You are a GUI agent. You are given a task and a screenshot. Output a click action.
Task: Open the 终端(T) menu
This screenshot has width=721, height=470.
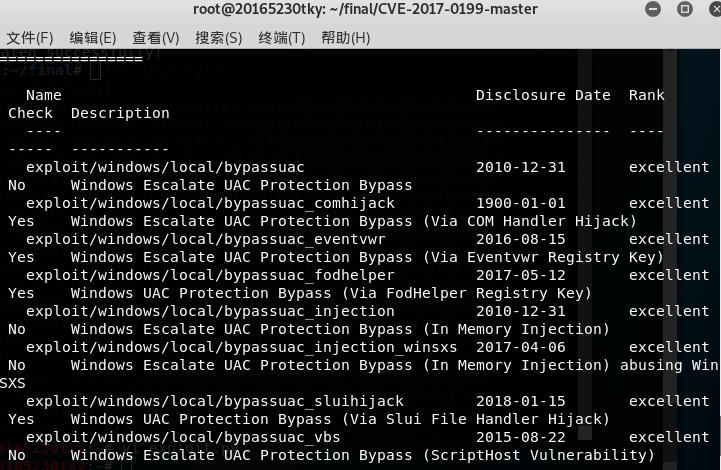click(x=282, y=38)
